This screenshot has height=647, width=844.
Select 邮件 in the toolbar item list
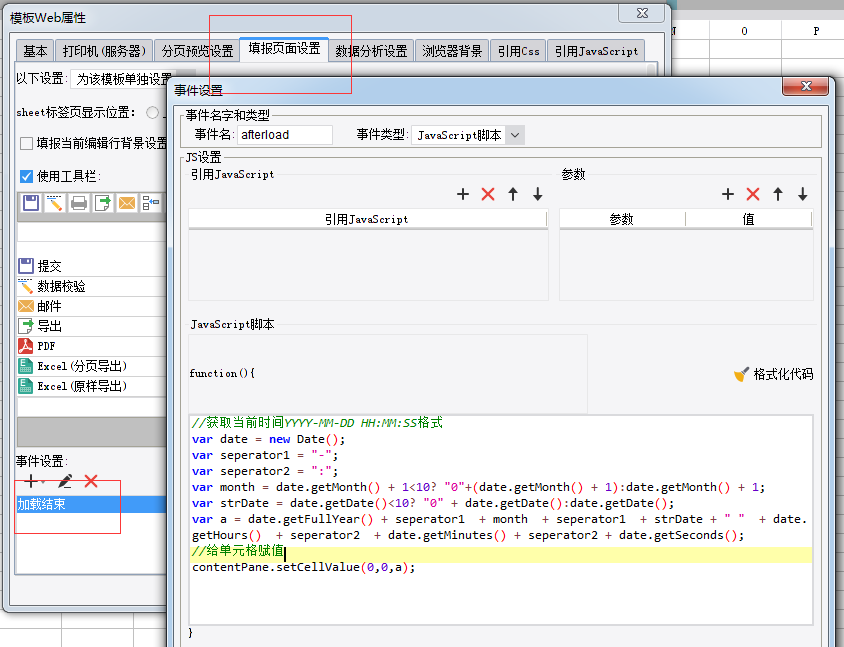[92, 306]
